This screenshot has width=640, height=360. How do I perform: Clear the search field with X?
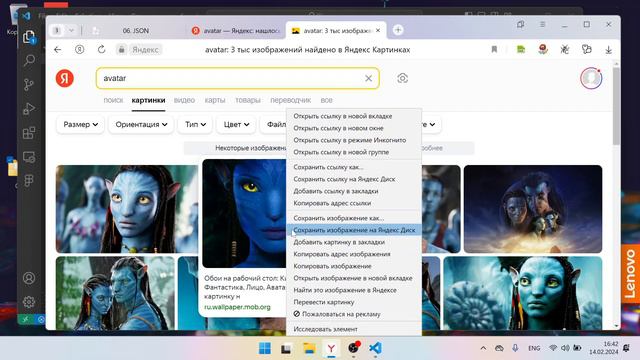(368, 78)
